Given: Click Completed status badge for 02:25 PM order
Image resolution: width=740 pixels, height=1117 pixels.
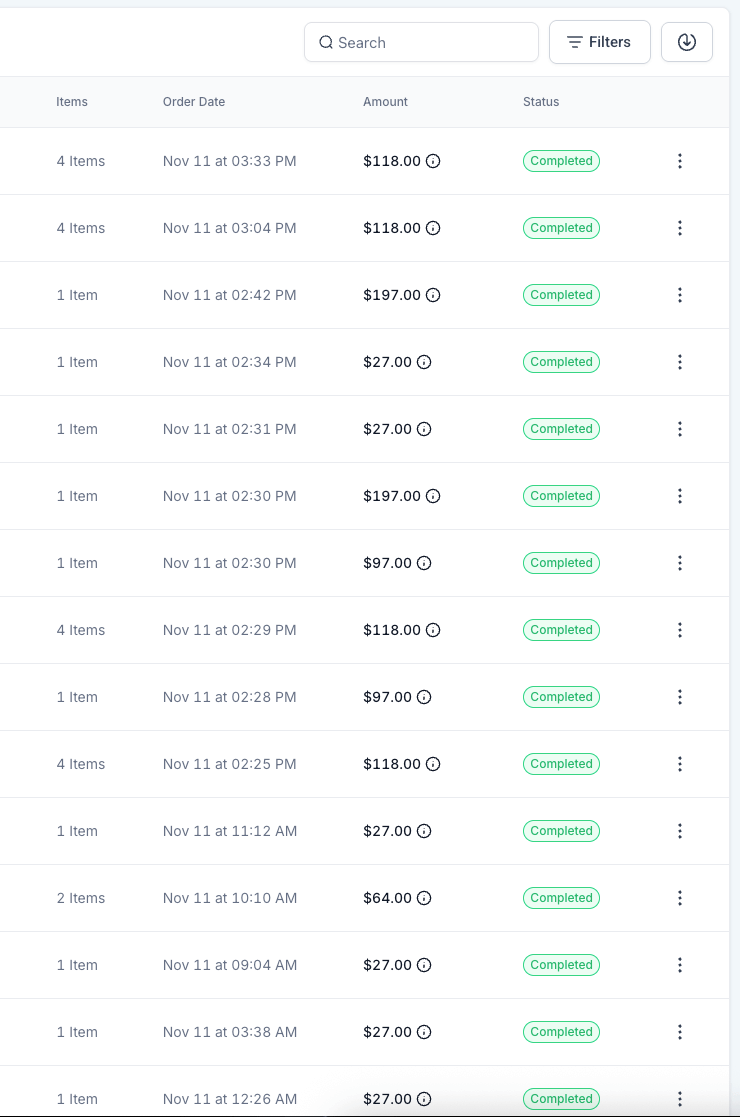Looking at the screenshot, I should (x=561, y=764).
